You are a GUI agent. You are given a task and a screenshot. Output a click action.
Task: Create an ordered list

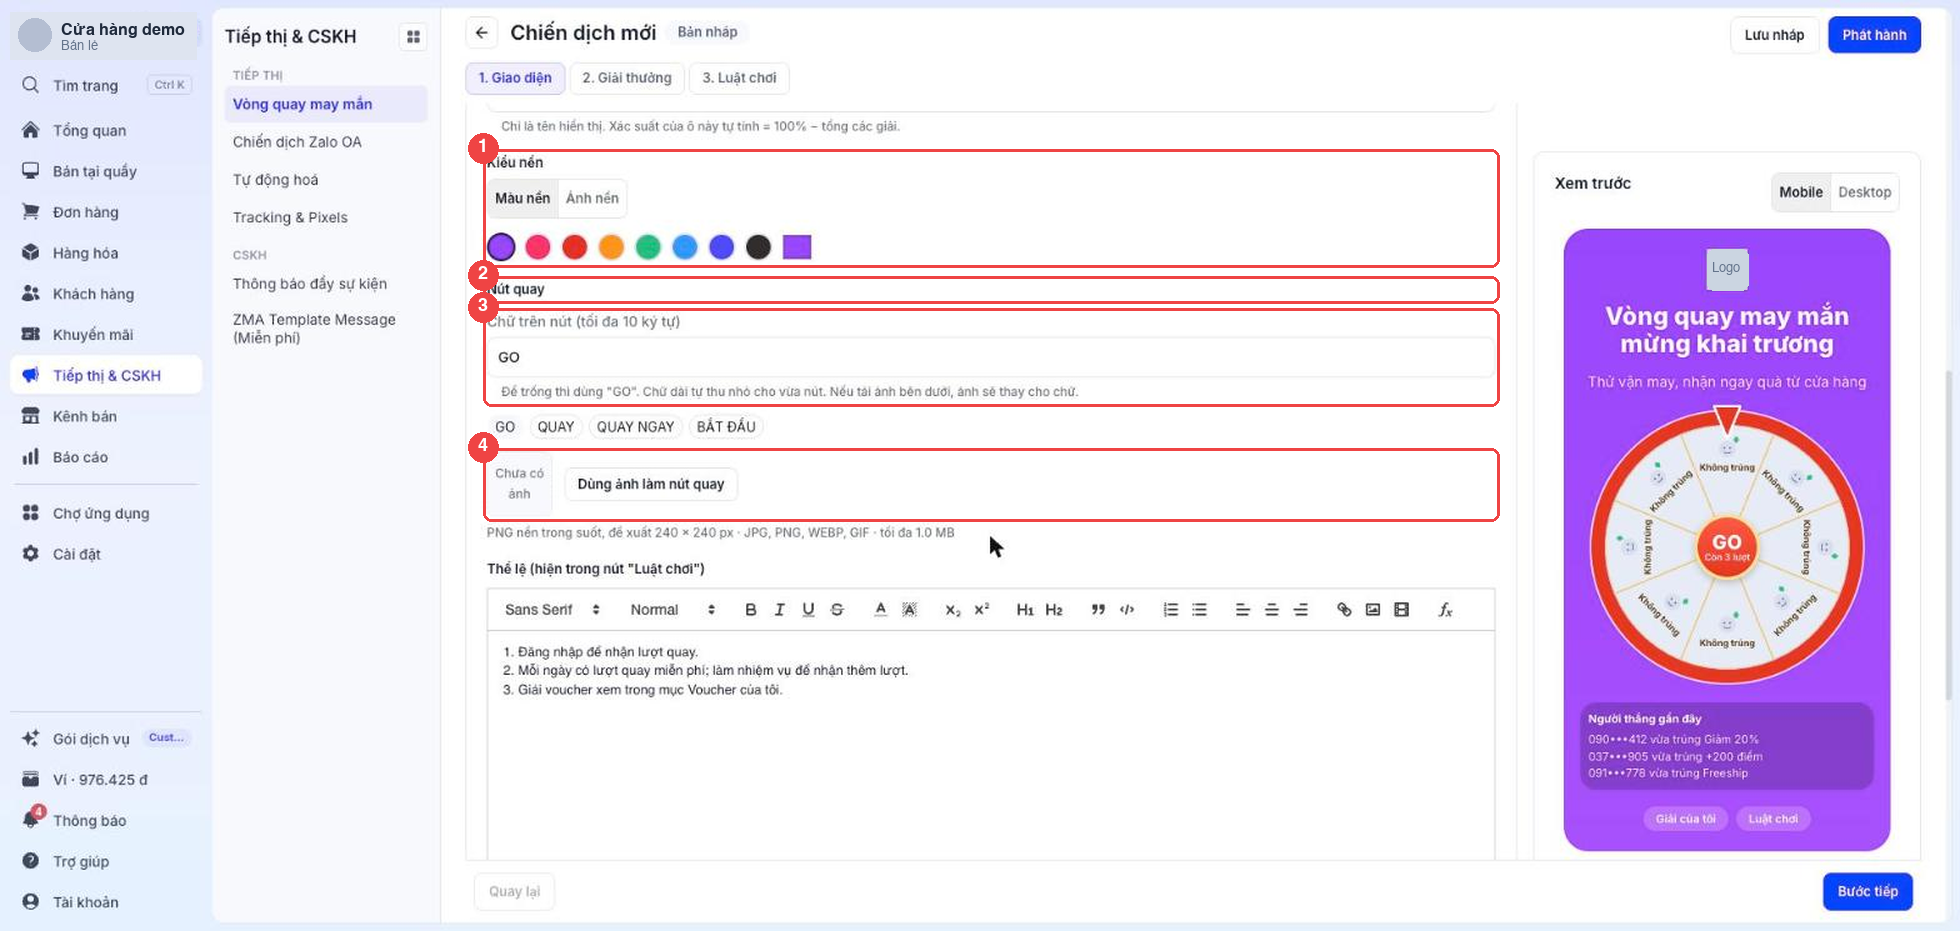tap(1170, 610)
